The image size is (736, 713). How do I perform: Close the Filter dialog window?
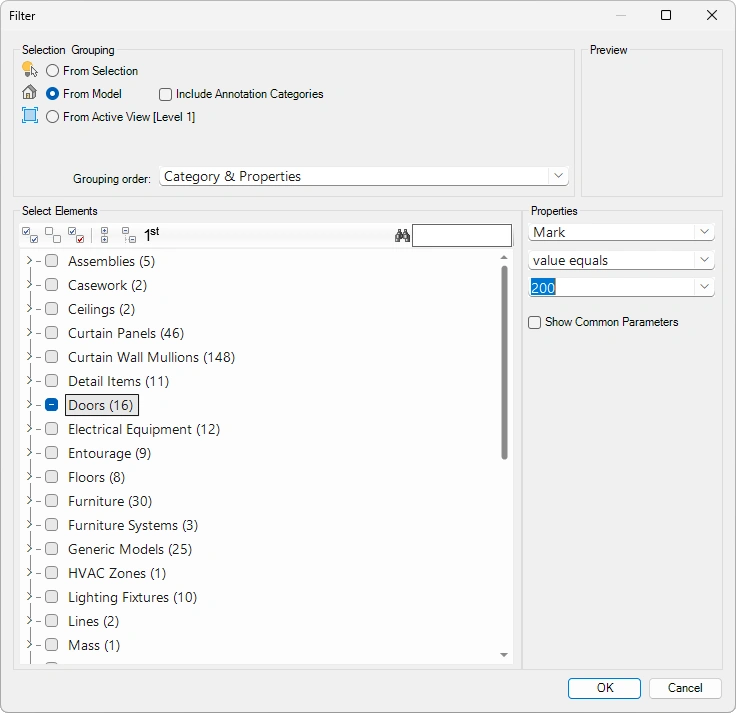click(712, 15)
